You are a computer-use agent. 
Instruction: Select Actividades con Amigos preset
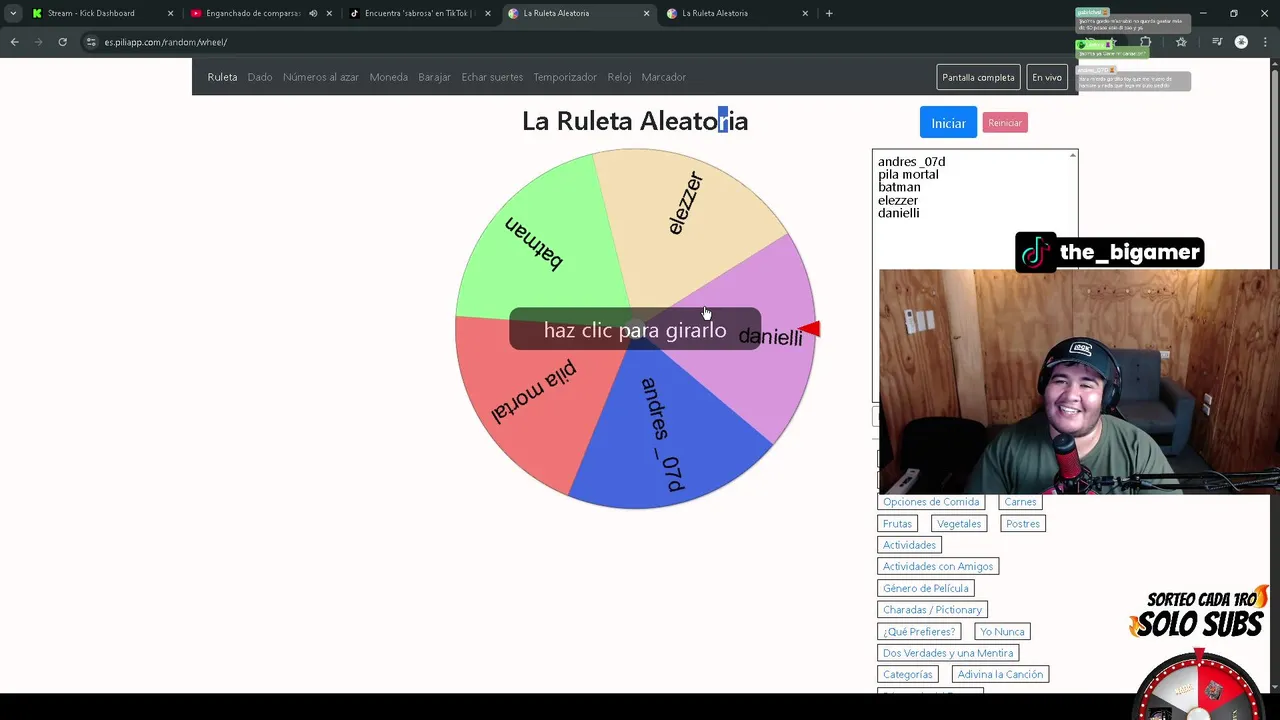tap(938, 566)
